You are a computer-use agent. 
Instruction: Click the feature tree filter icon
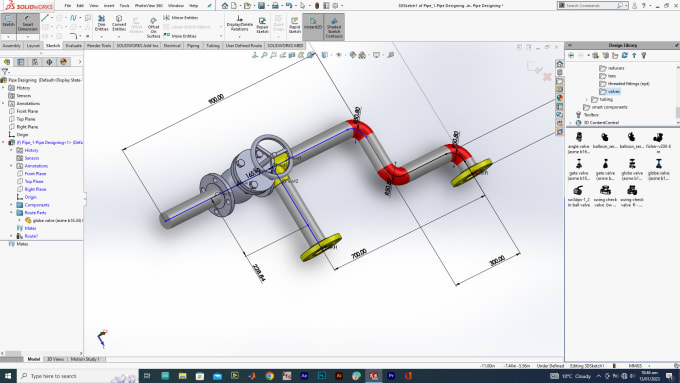5,72
